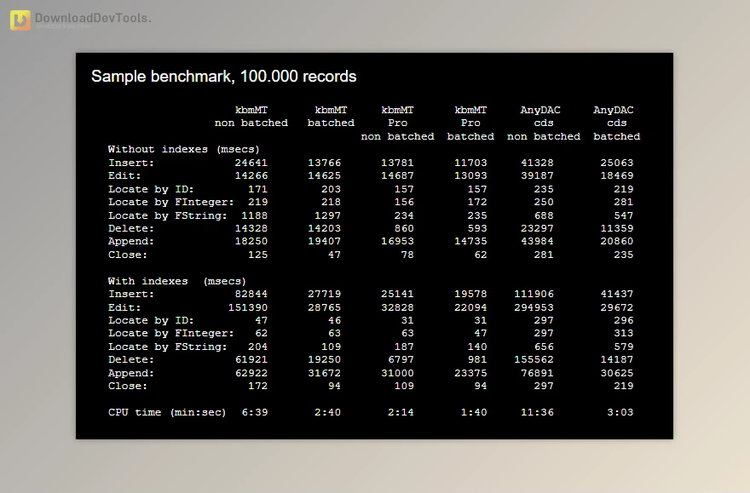Select the indexed Delete value 6797
The image size is (750, 493).
tap(401, 360)
